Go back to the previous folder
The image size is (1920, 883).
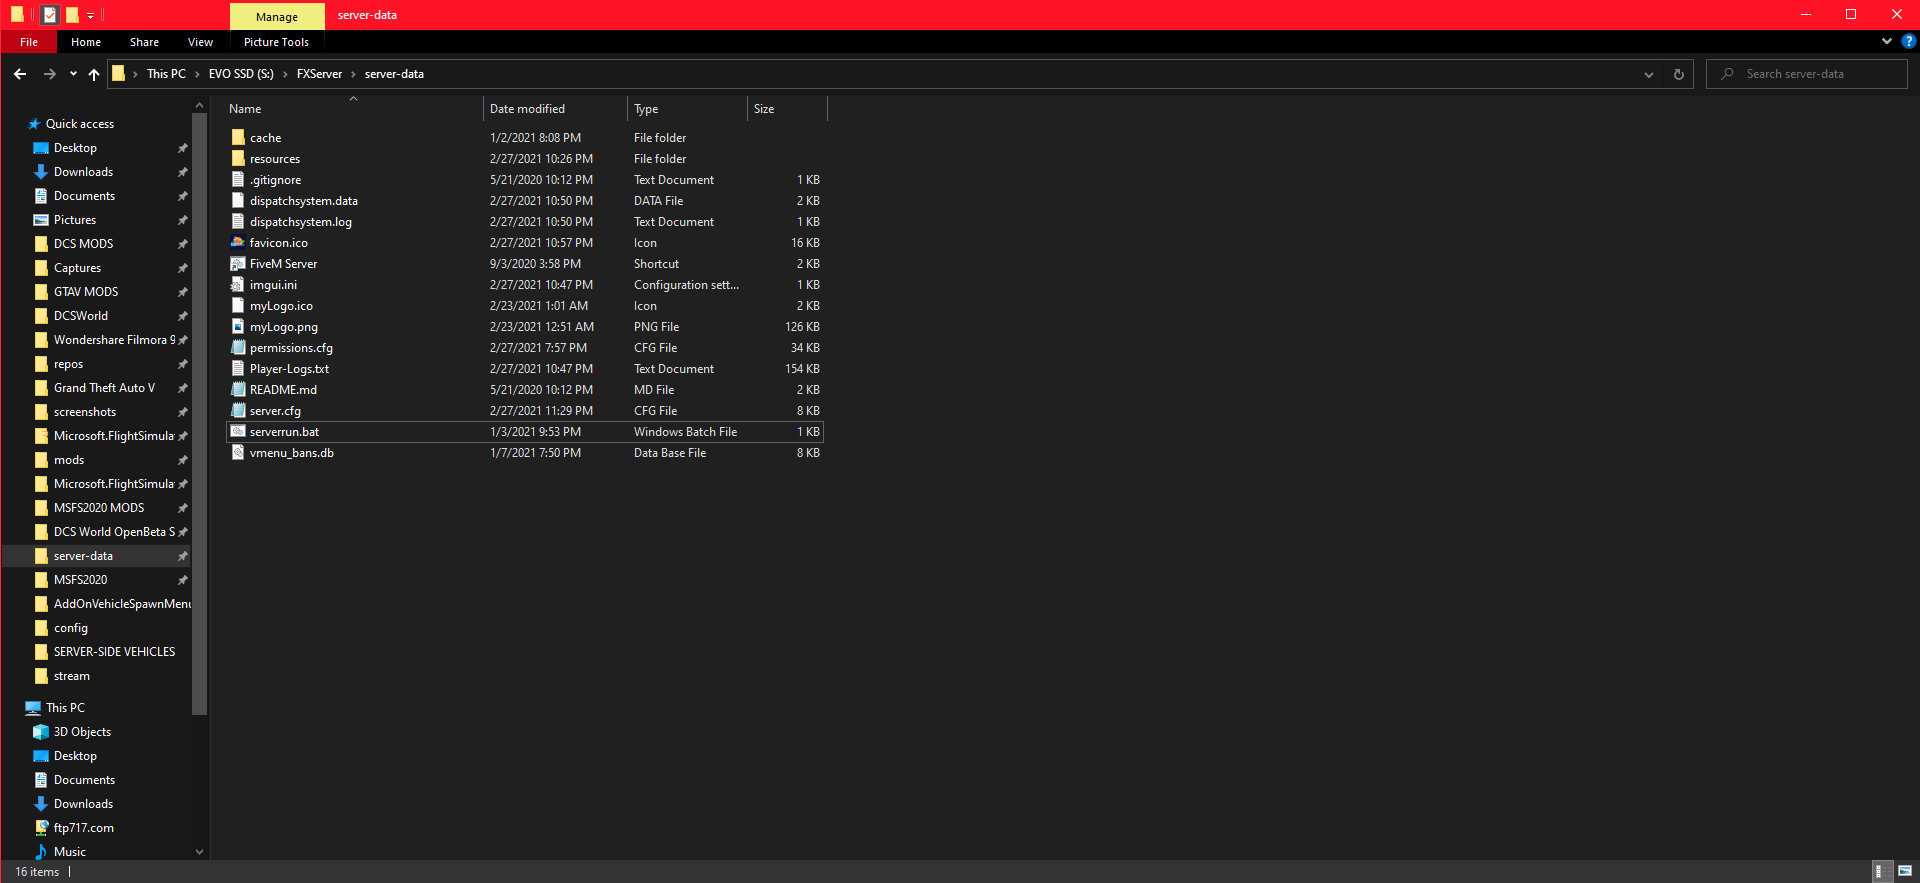(20, 74)
